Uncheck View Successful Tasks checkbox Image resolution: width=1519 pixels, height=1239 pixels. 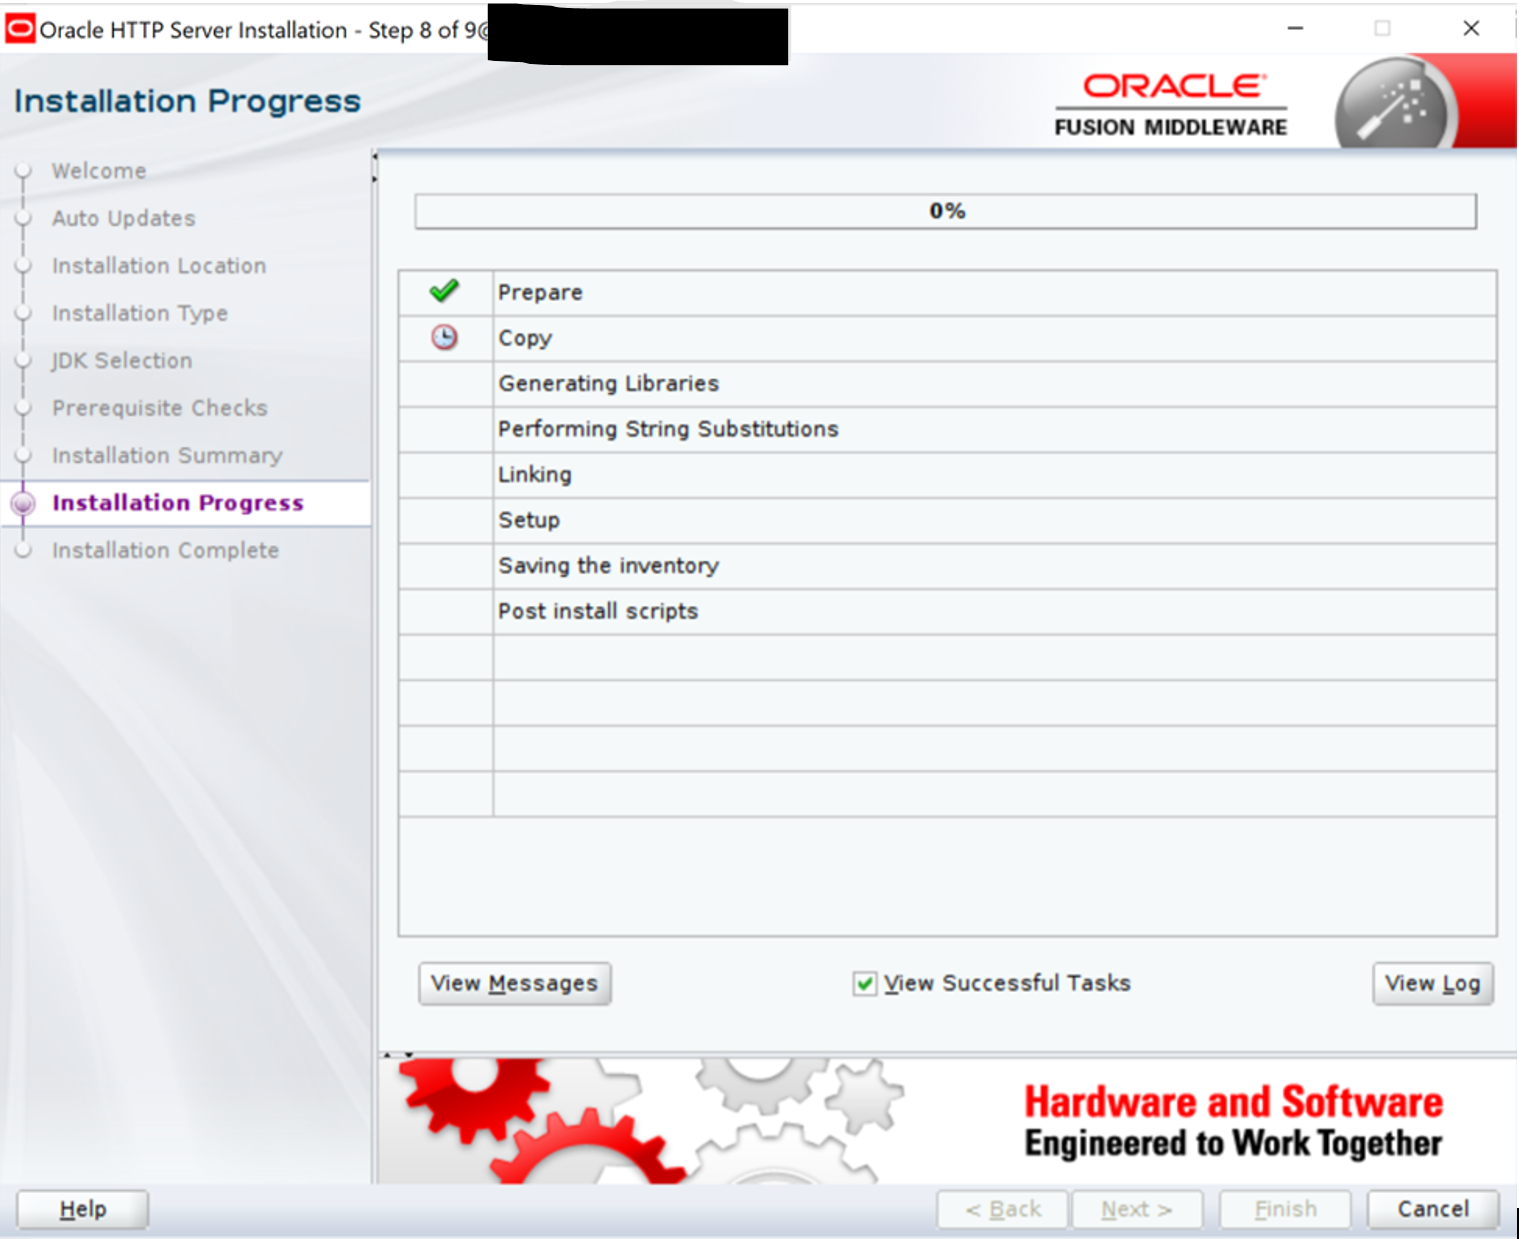click(x=865, y=984)
